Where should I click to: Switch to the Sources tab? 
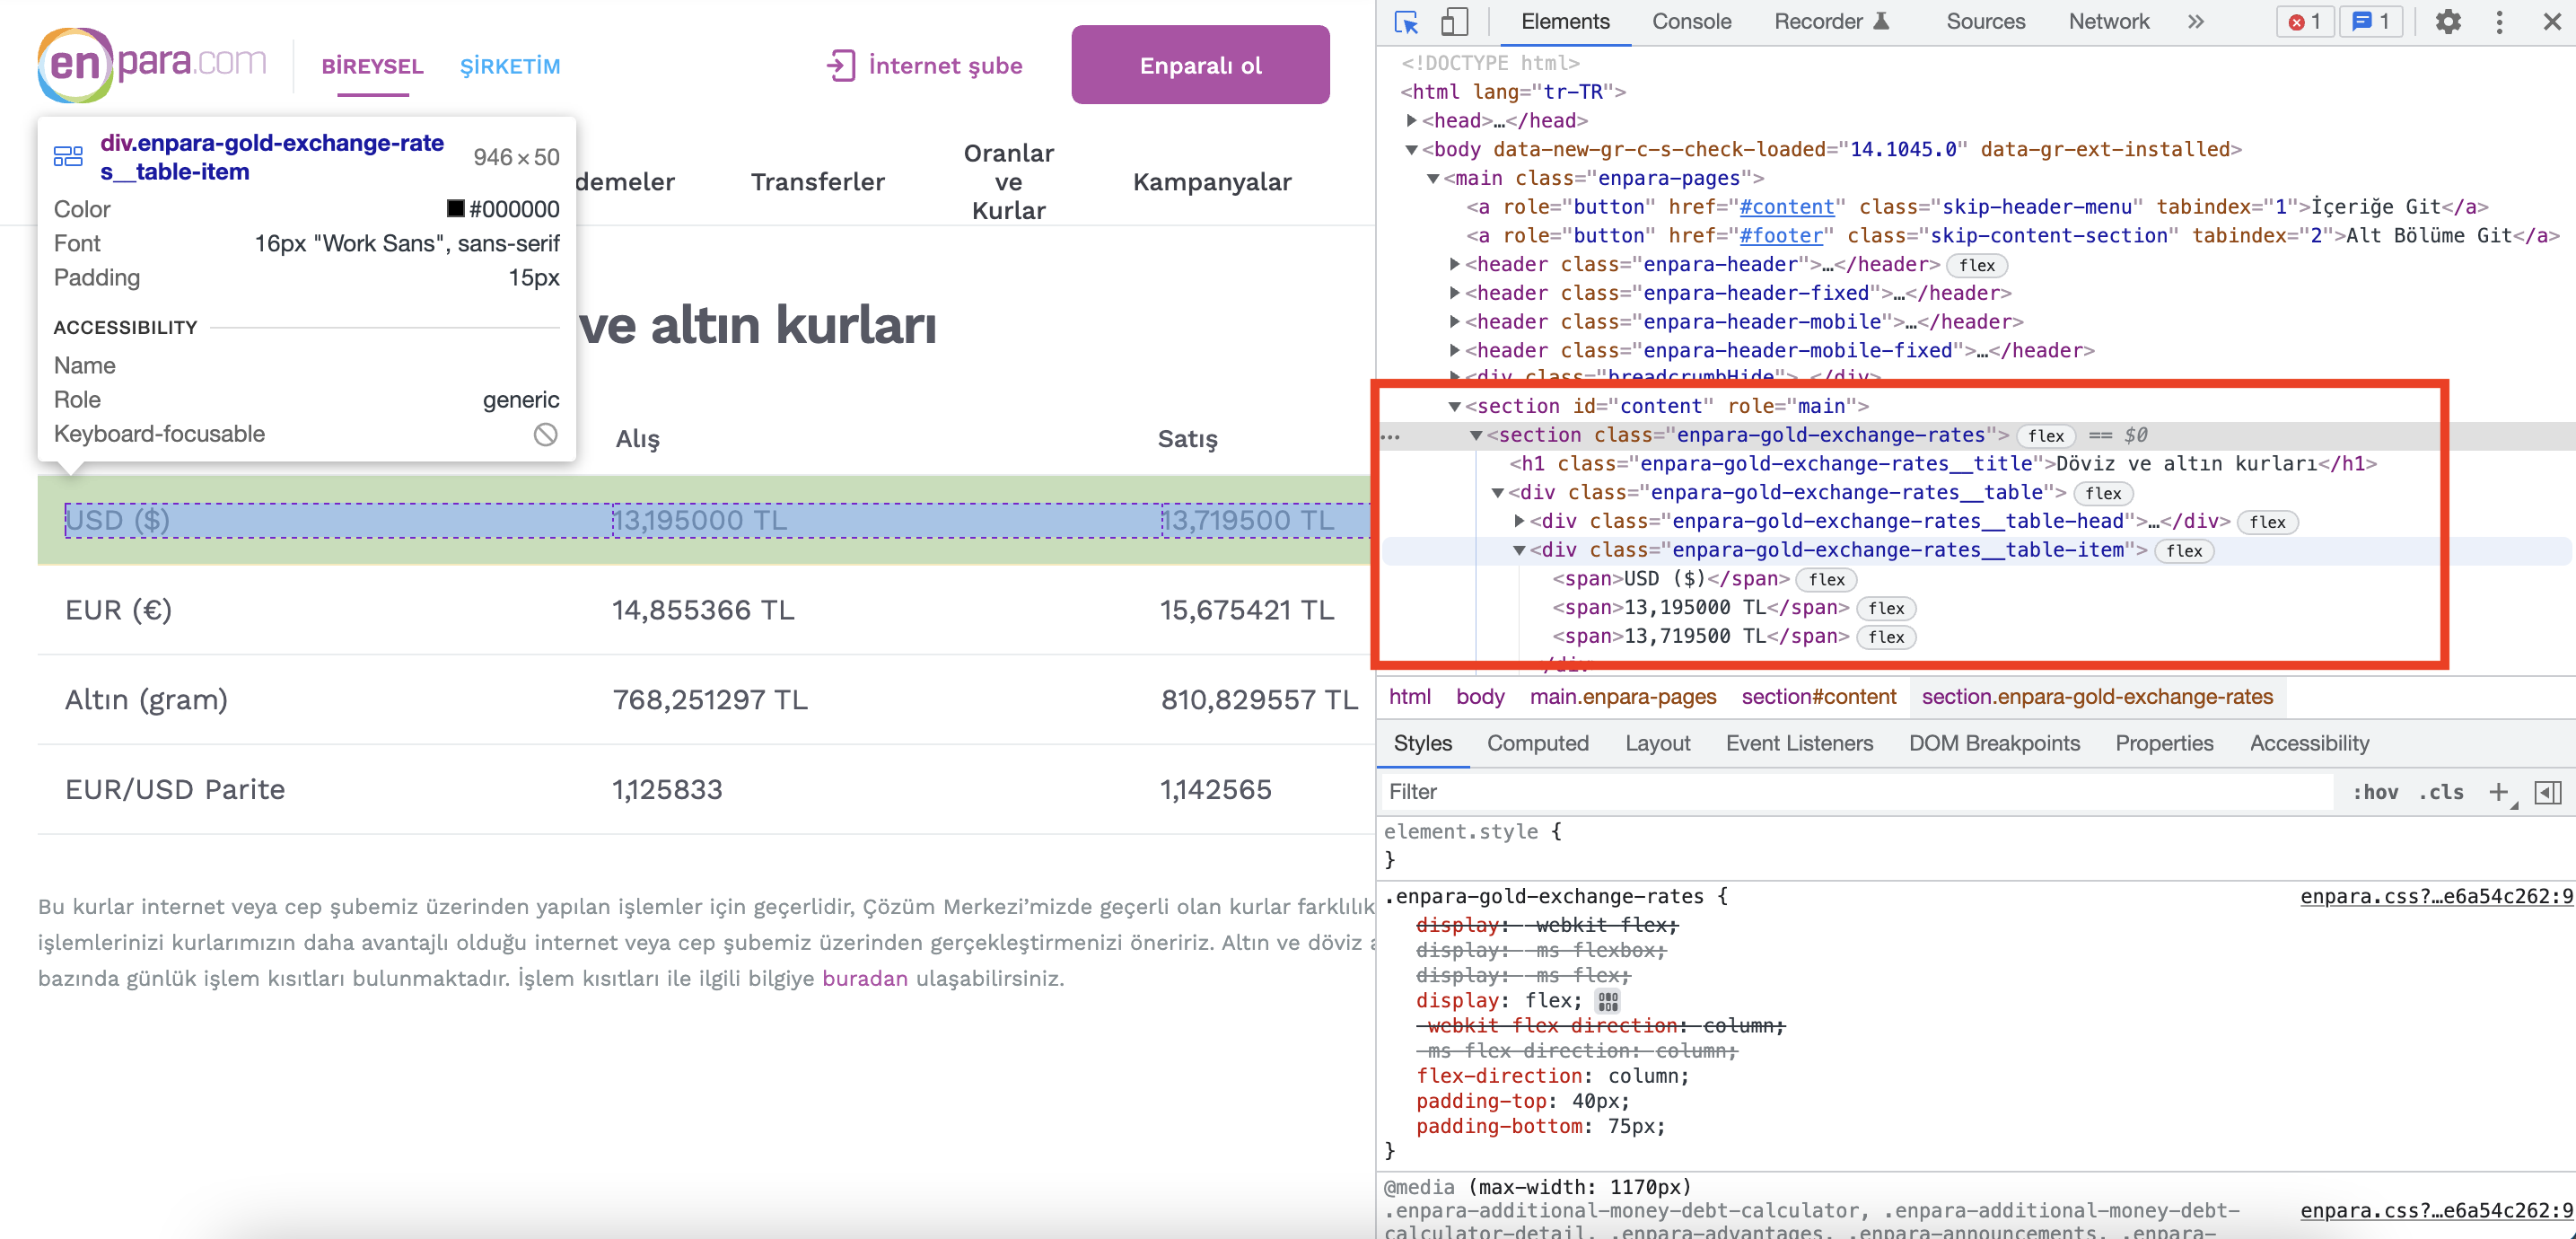click(1985, 22)
